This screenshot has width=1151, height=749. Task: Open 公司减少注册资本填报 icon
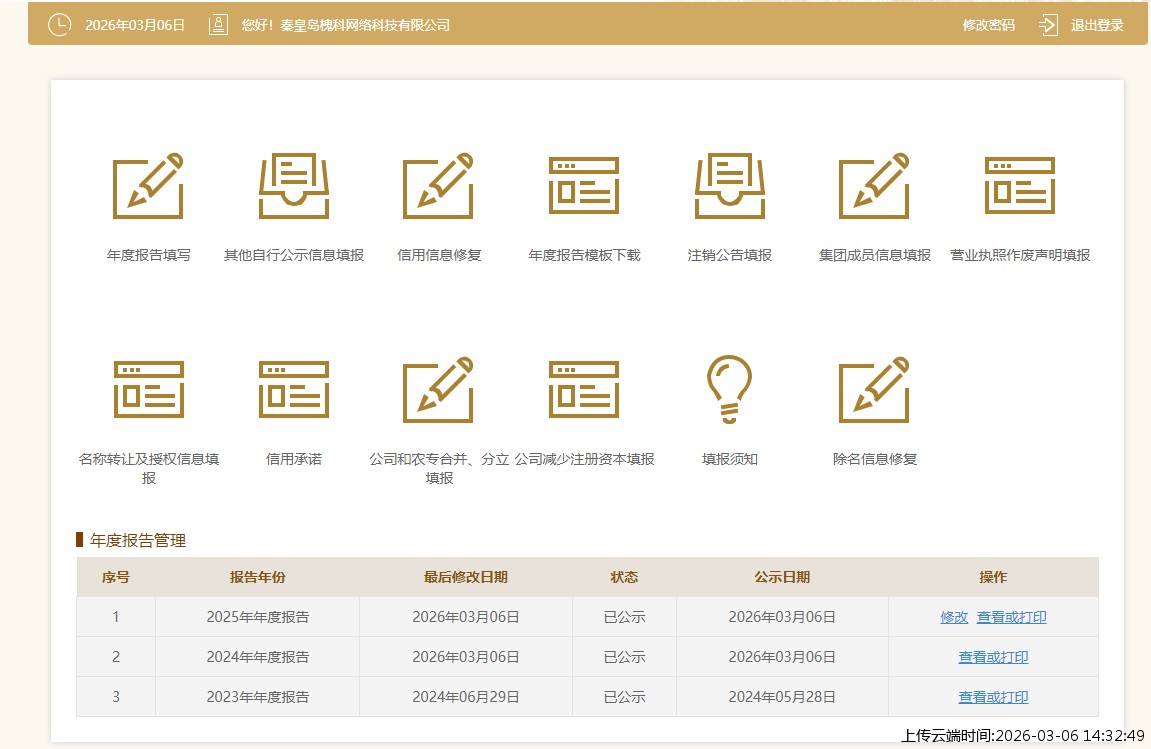[583, 390]
